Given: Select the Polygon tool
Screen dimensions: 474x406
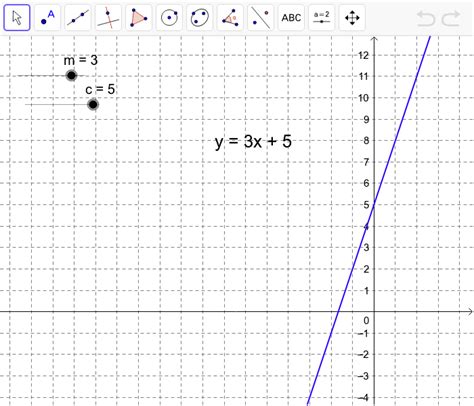Looking at the screenshot, I should pos(139,18).
